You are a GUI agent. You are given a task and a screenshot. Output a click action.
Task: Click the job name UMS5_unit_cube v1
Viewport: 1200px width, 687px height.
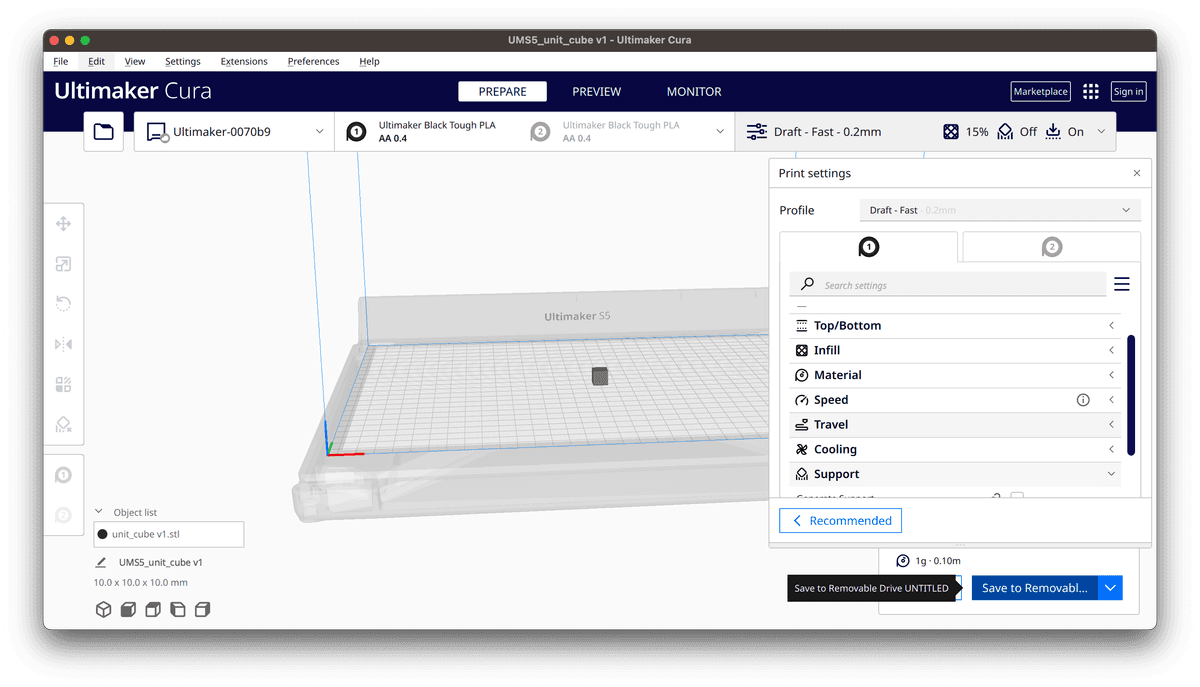[160, 562]
